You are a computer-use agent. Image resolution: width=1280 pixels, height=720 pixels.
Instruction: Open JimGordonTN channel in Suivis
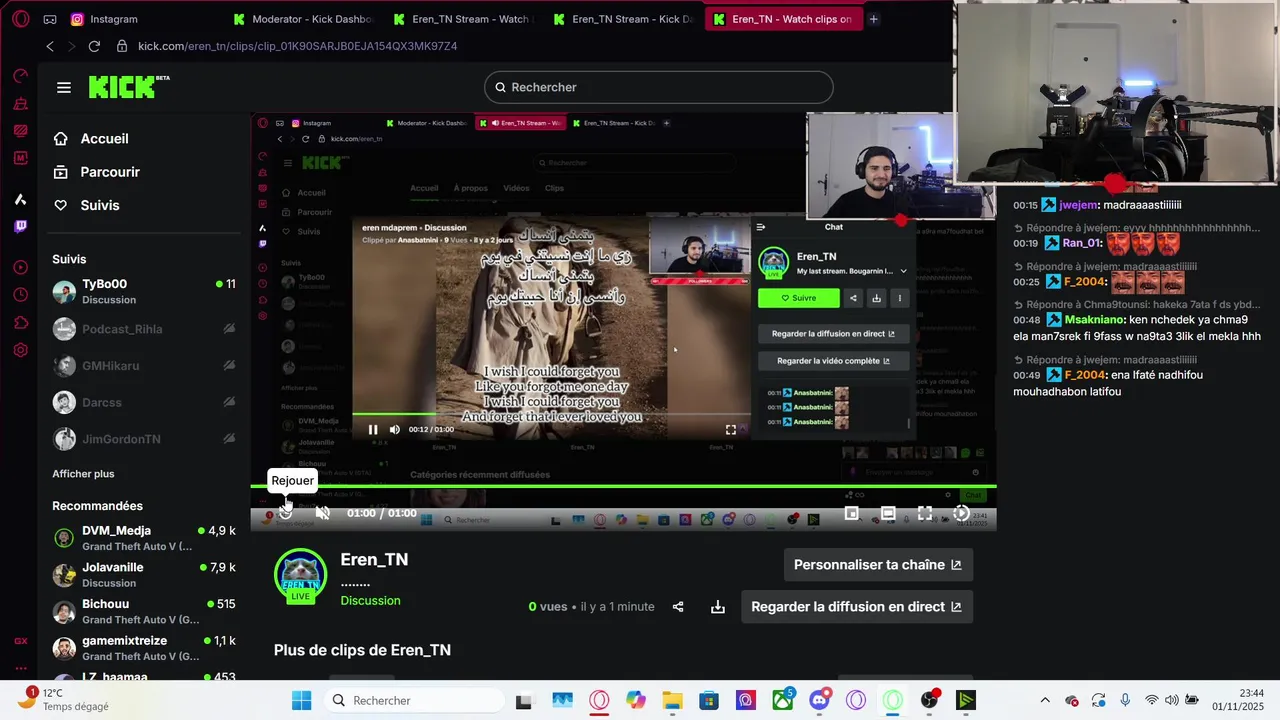click(x=144, y=439)
